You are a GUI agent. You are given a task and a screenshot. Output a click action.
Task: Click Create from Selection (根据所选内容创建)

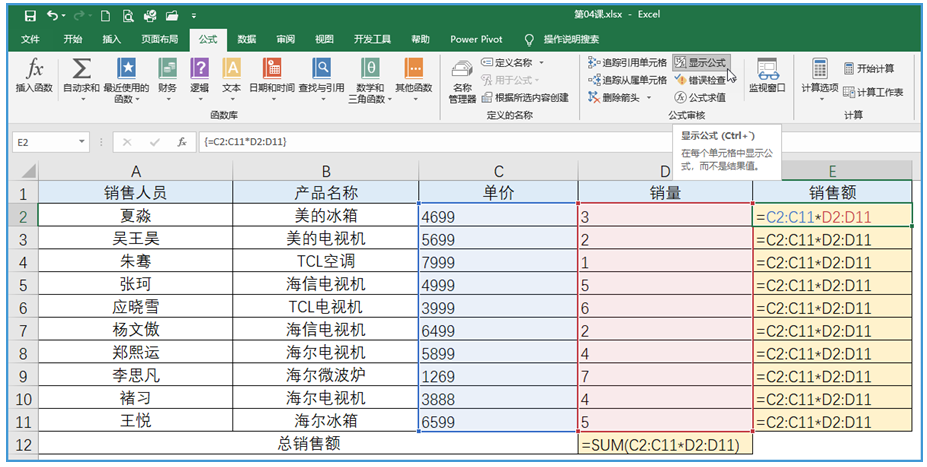[x=525, y=97]
